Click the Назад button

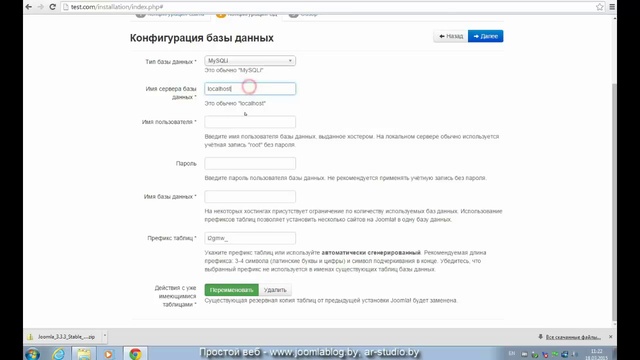tap(451, 36)
